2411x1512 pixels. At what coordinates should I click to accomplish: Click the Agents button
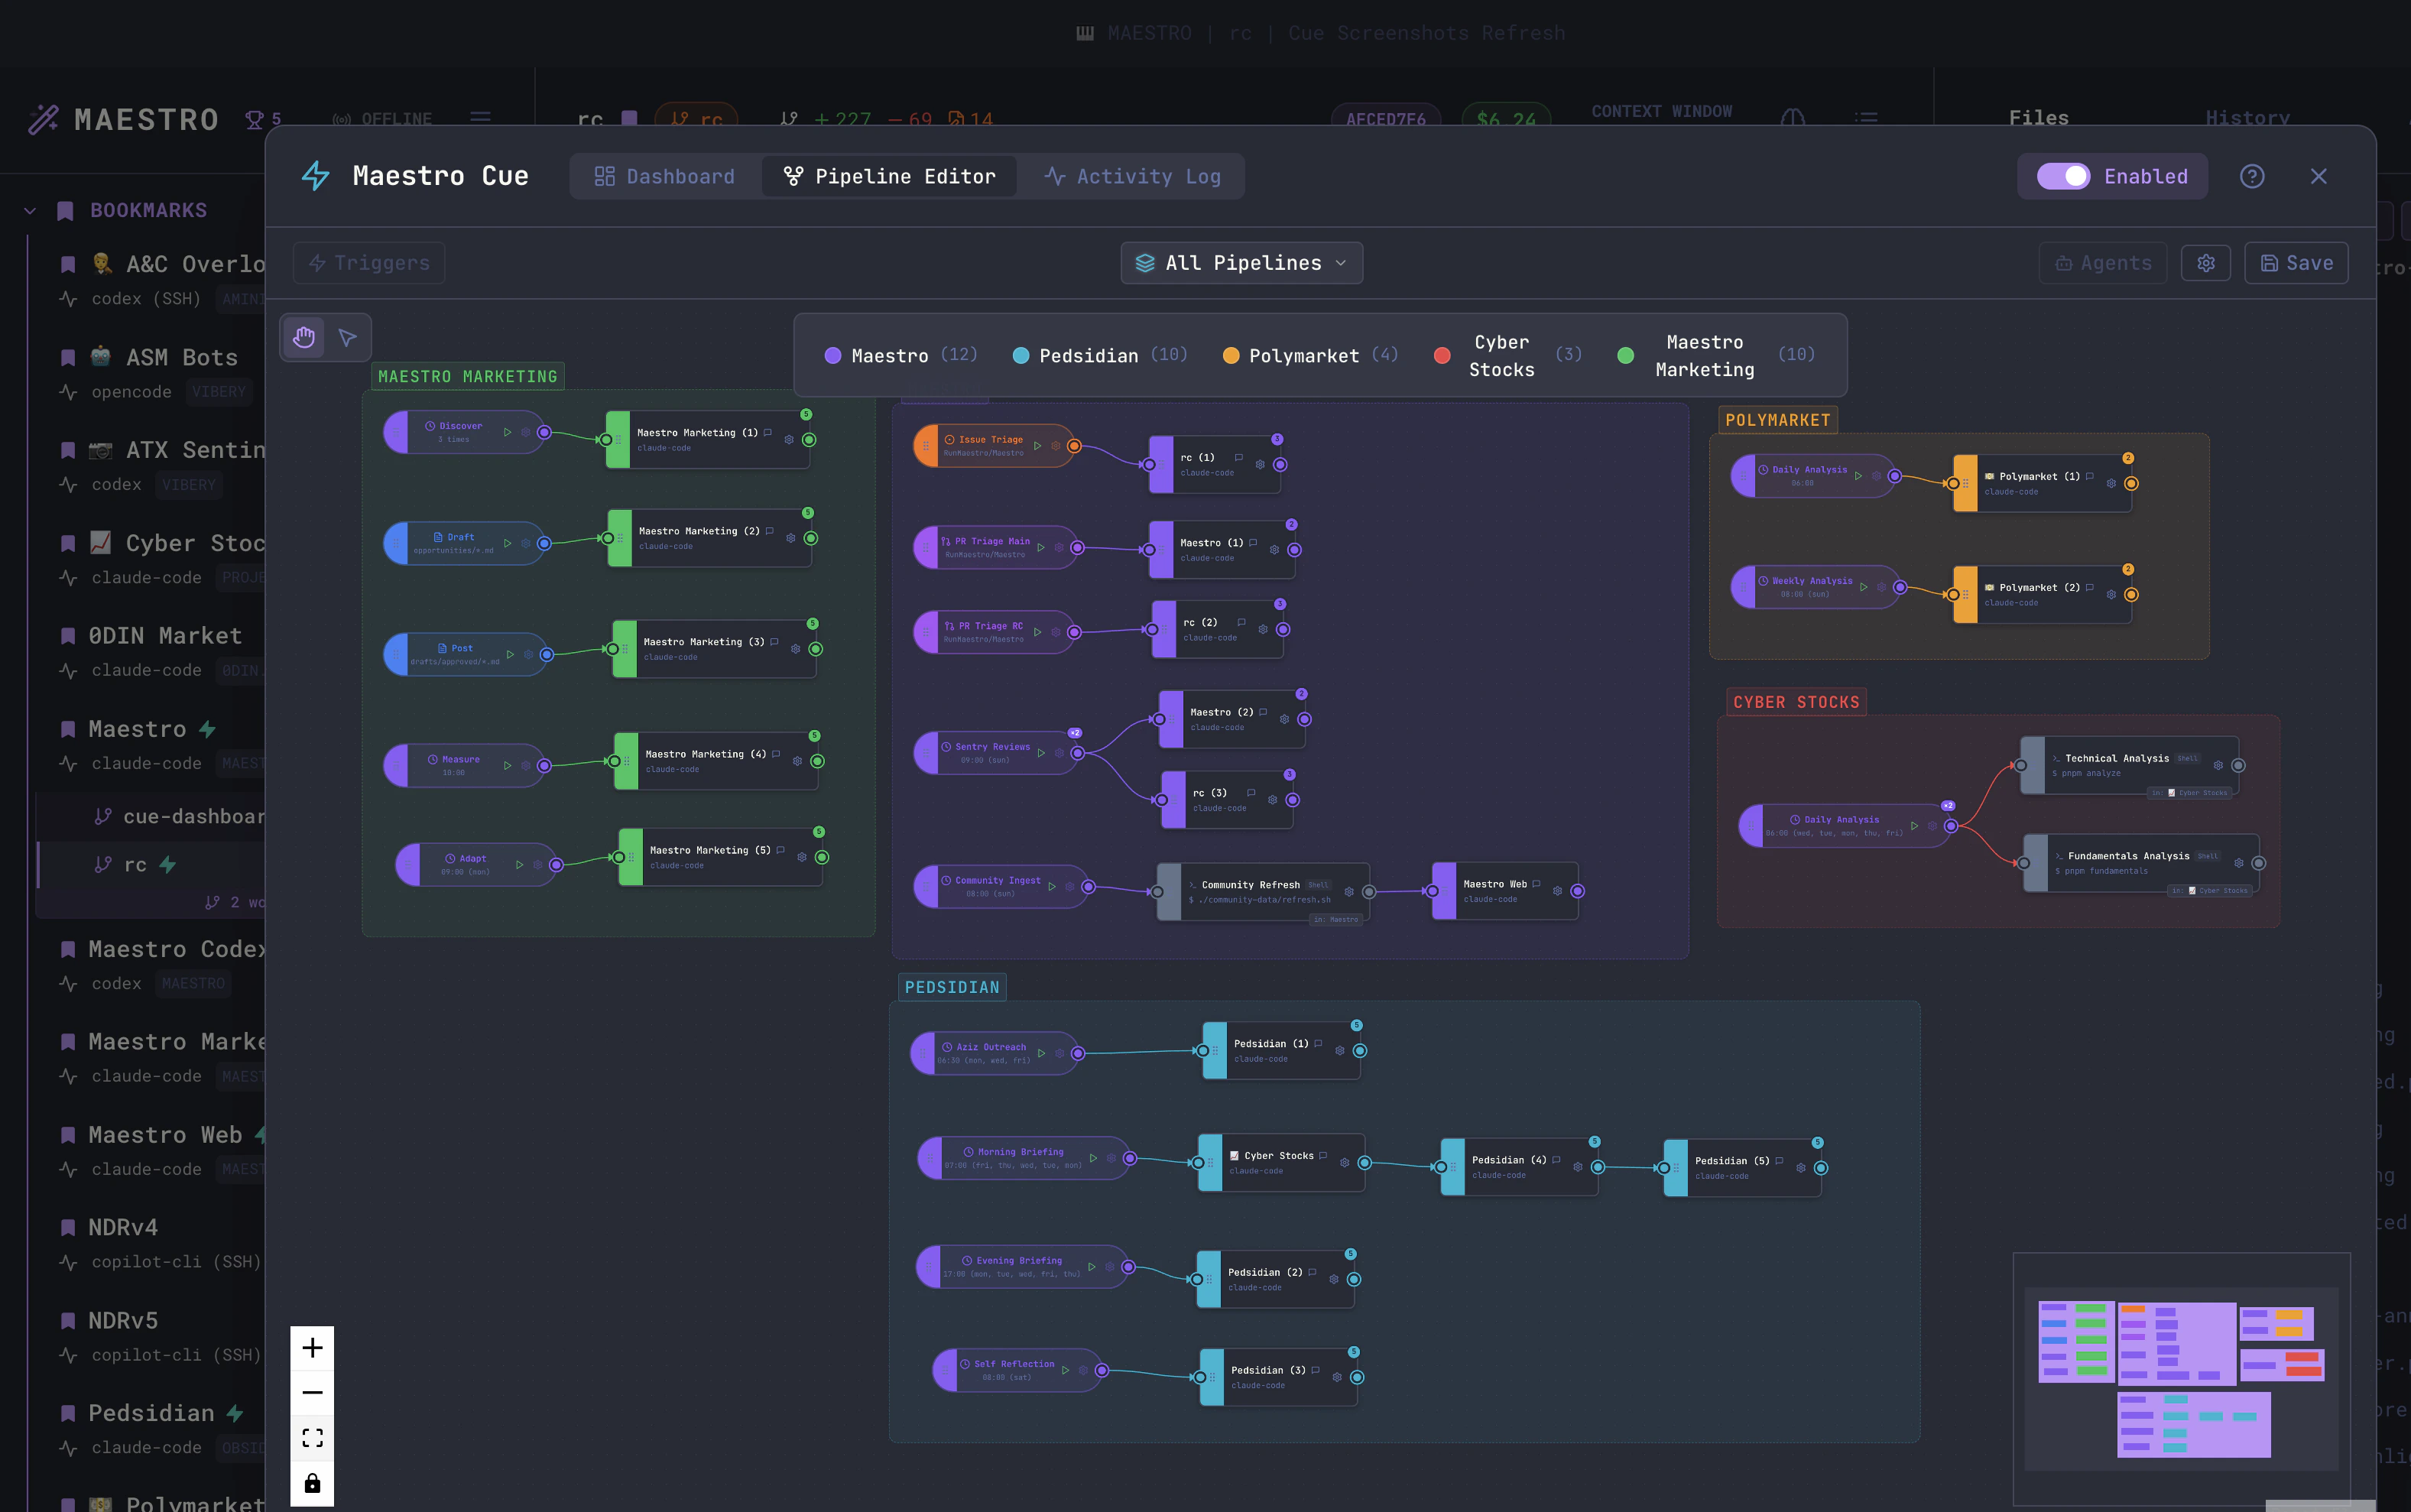coord(2103,263)
